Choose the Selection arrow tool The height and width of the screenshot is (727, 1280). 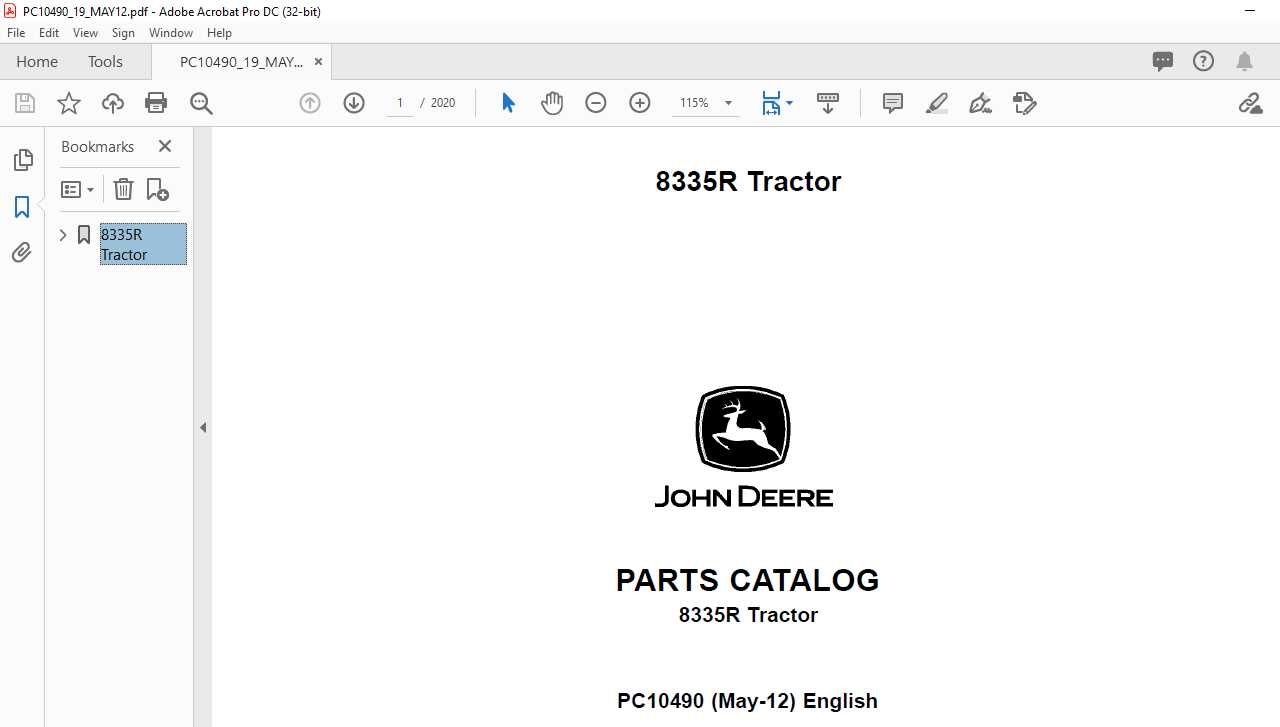508,103
